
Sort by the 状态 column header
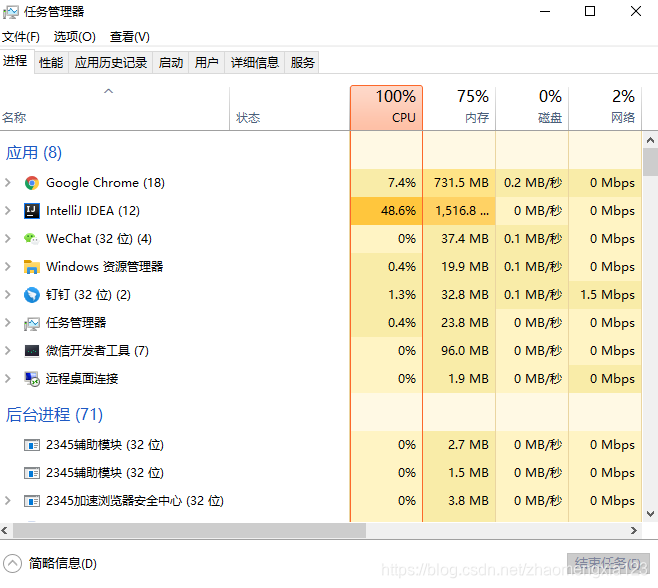click(290, 108)
